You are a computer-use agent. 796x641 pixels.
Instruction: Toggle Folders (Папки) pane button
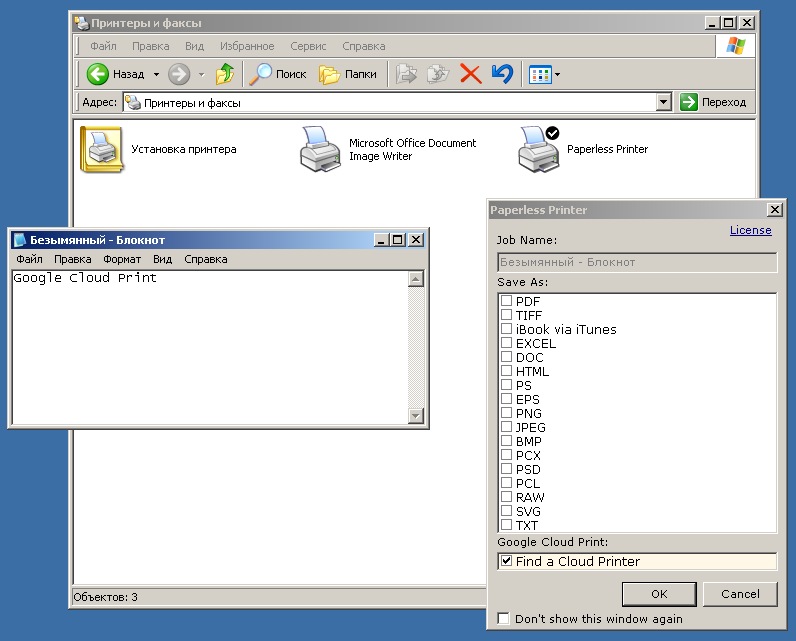348,74
